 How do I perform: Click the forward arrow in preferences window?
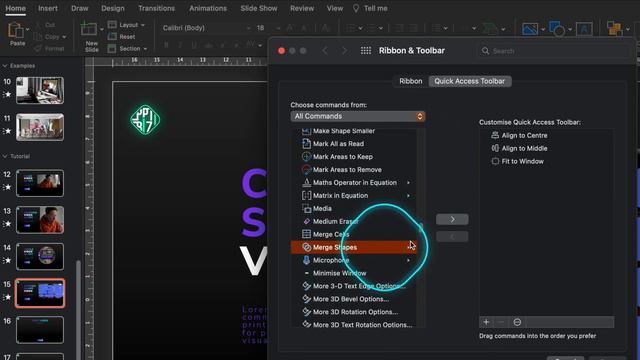point(344,51)
